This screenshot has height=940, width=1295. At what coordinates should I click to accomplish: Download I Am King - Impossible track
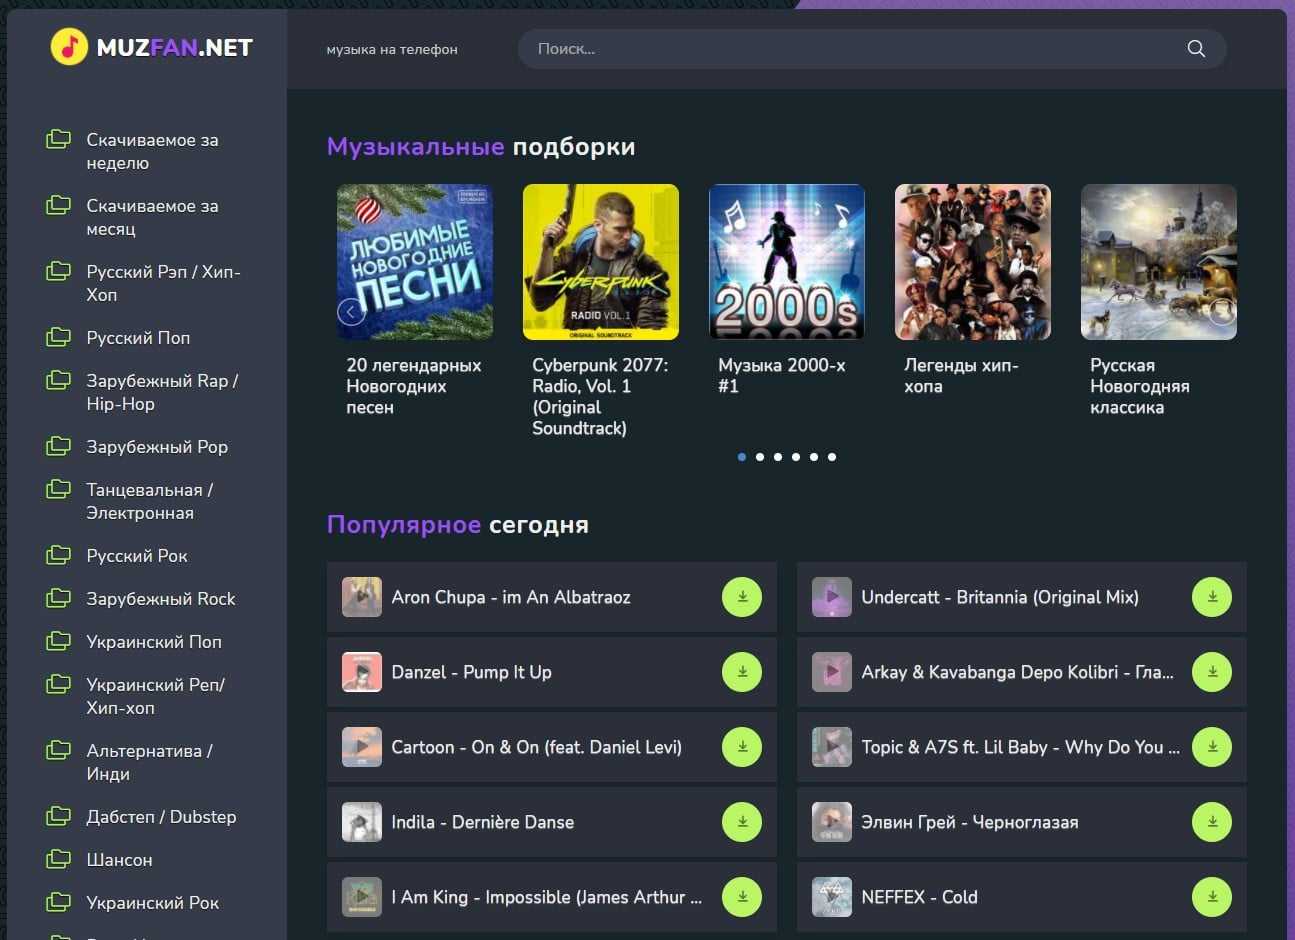point(742,897)
